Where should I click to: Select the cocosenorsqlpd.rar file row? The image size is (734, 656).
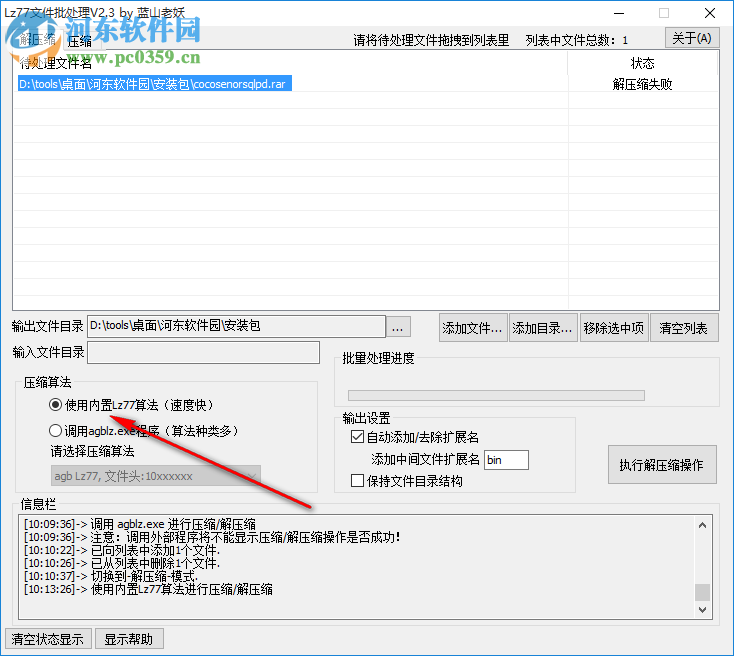click(x=154, y=84)
